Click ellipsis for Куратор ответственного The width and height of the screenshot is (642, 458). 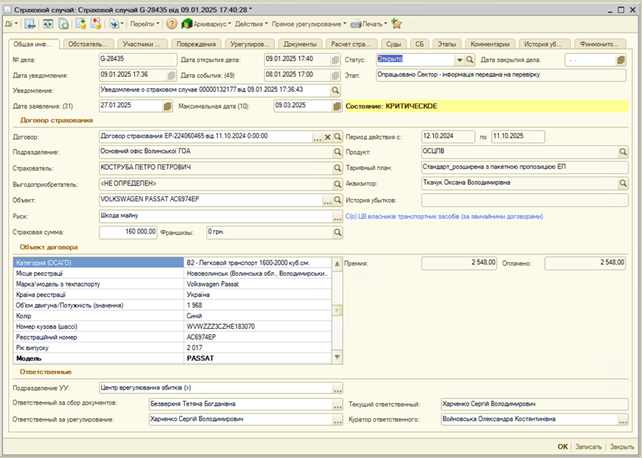tap(623, 420)
